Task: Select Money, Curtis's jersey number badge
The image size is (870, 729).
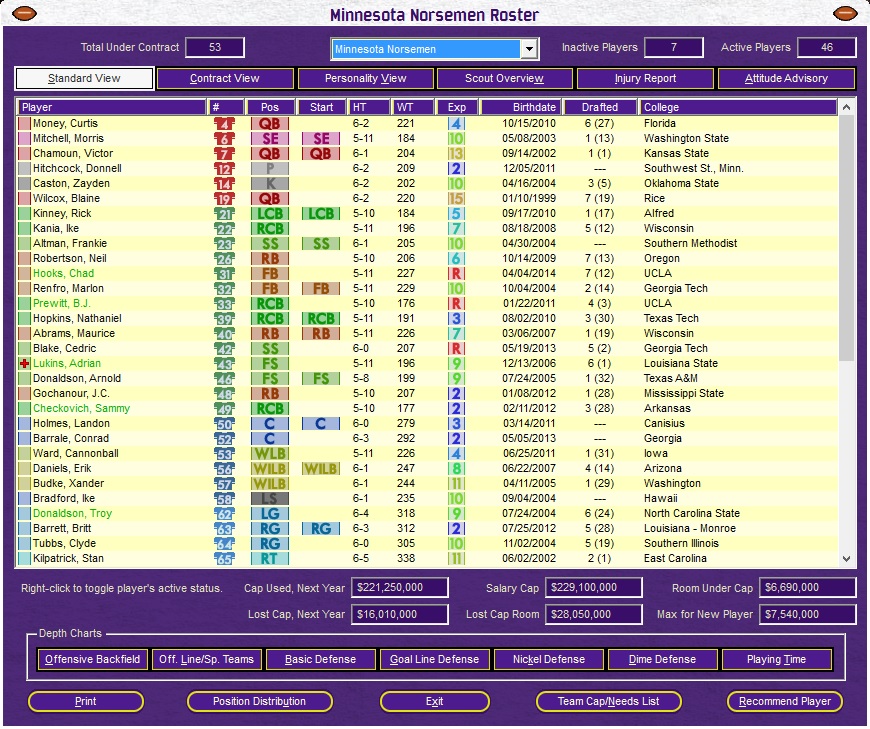Action: click(224, 123)
